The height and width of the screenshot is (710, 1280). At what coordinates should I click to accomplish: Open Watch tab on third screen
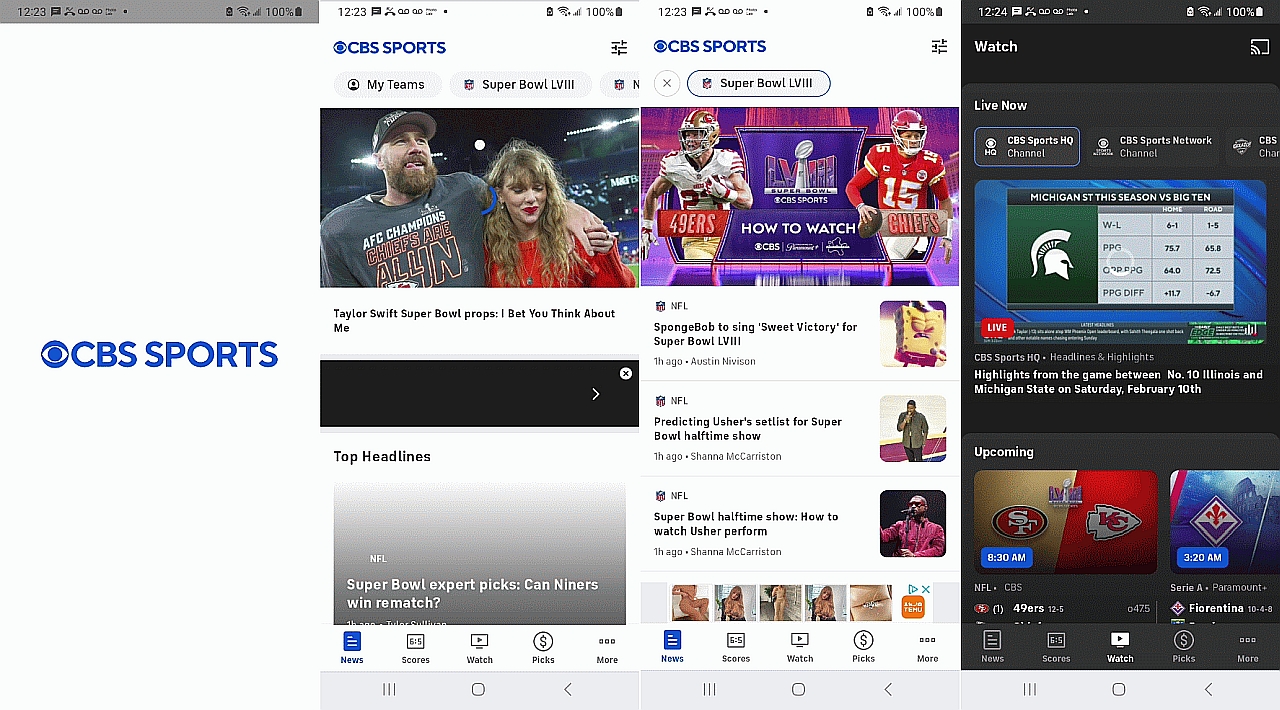pos(800,647)
